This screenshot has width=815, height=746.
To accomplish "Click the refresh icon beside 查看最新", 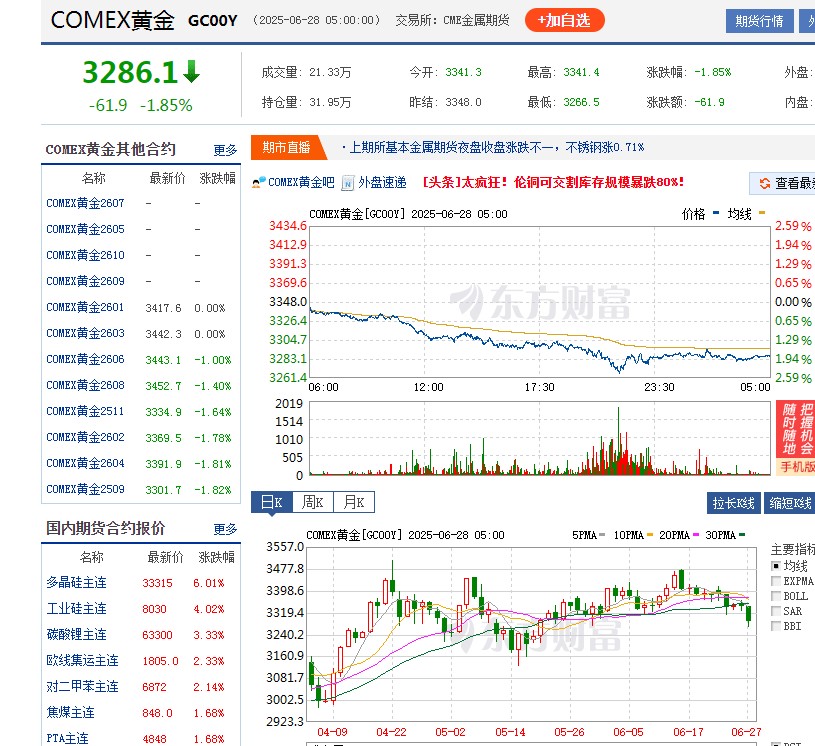I will (x=765, y=184).
